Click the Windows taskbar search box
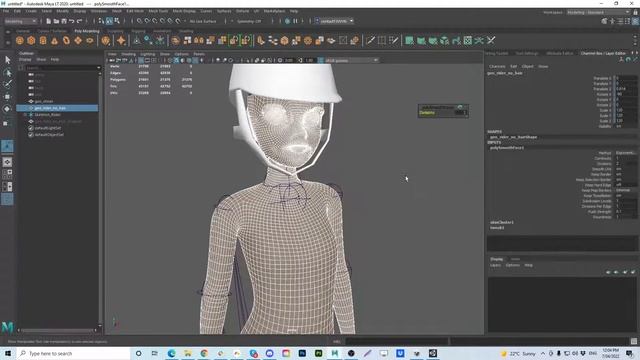This screenshot has width=640, height=360. pyautogui.click(x=73, y=353)
